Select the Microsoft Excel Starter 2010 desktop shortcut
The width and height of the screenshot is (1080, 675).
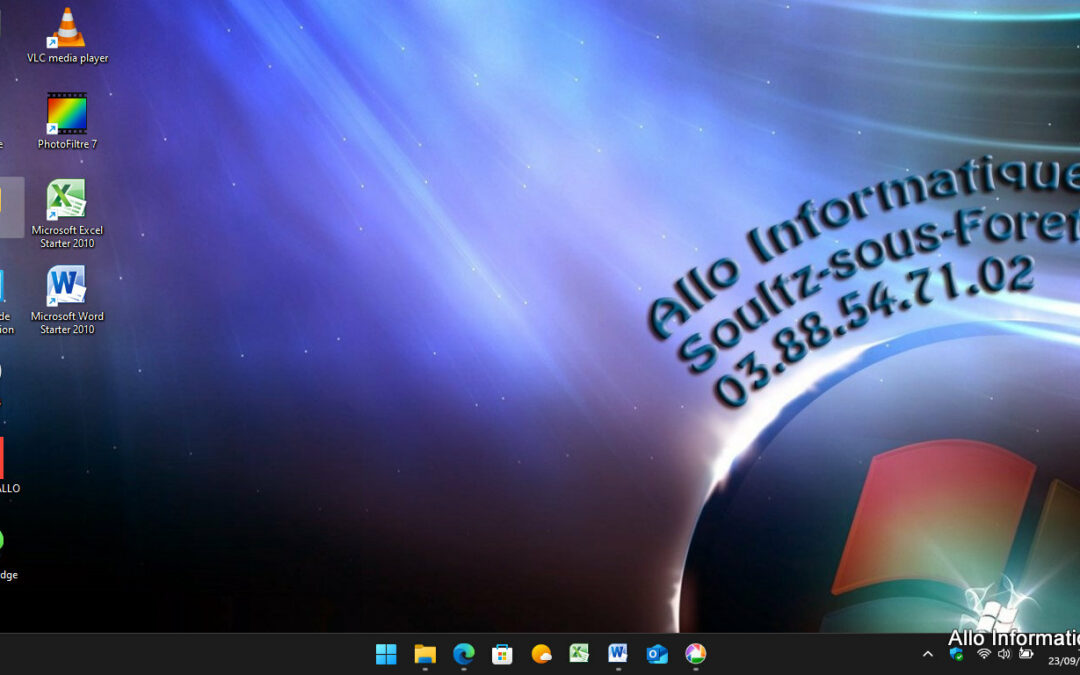[x=67, y=214]
